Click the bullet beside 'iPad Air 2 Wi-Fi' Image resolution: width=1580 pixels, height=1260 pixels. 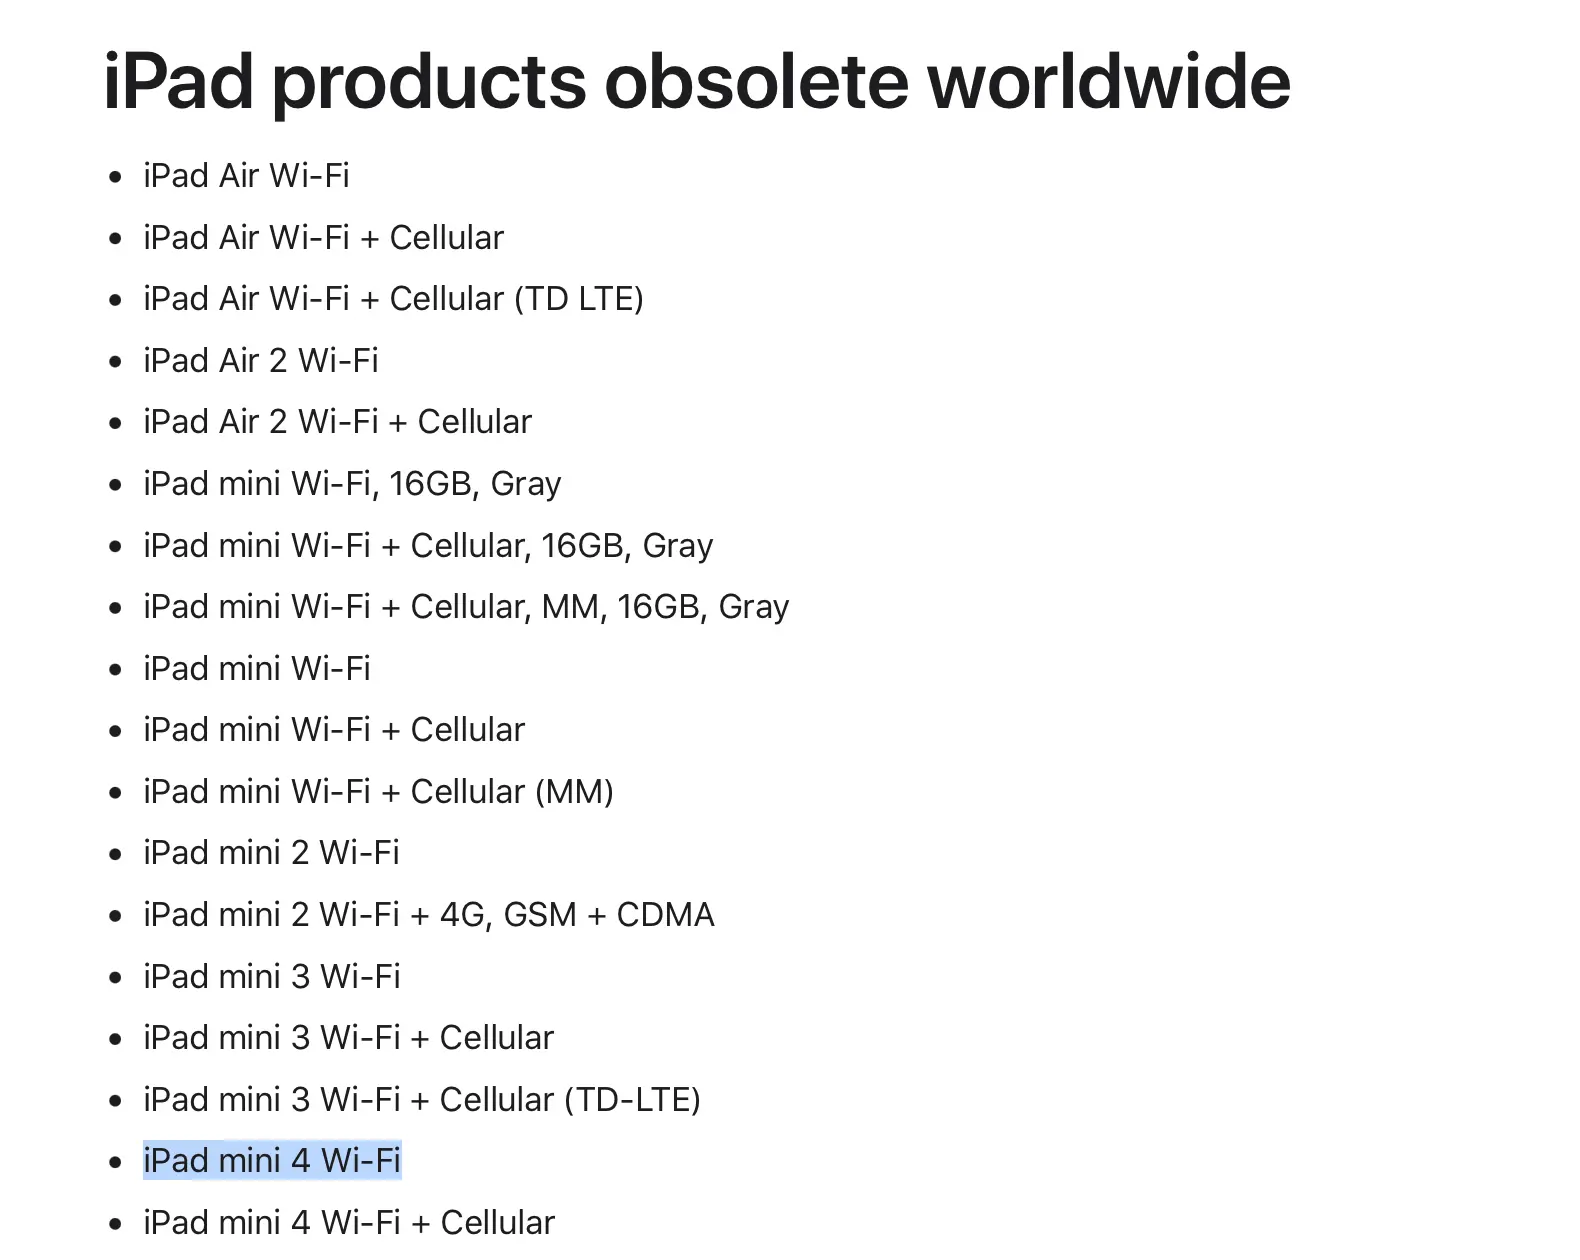[116, 362]
